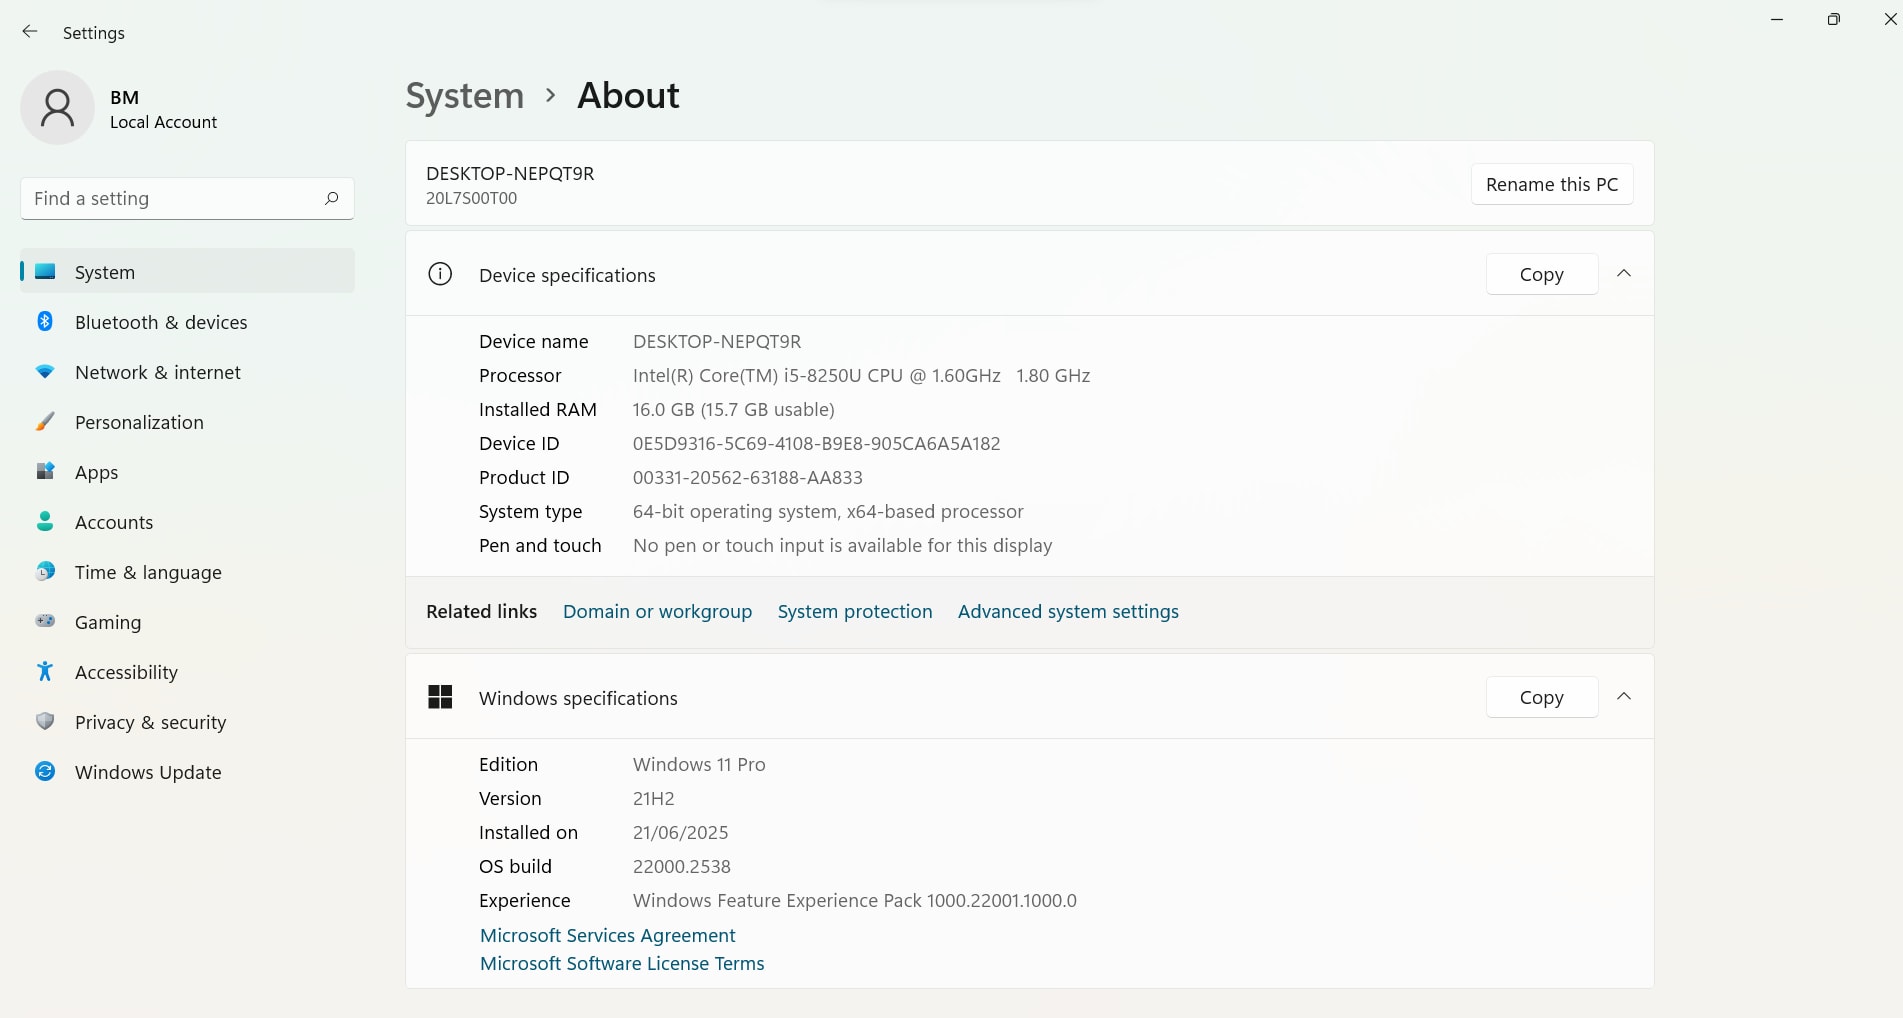
Task: Select Windows Update in the sidebar
Action: [187, 772]
